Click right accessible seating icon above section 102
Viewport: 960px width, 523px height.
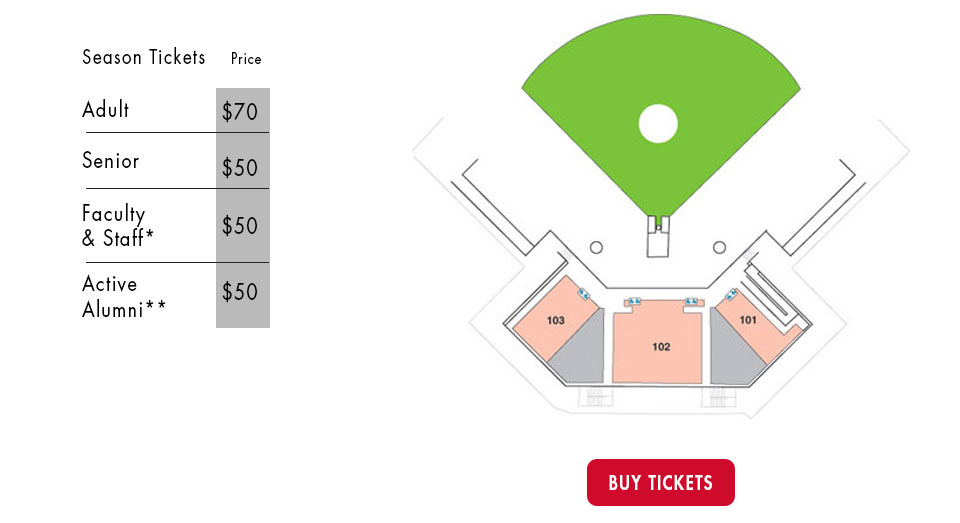tap(691, 301)
